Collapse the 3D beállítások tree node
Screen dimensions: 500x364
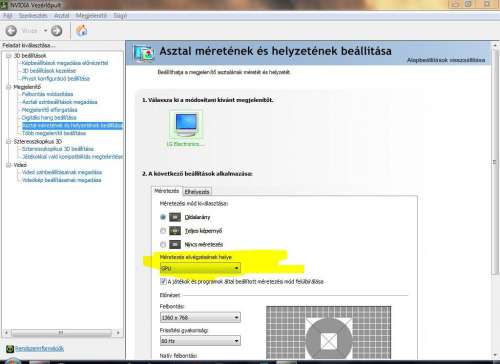click(8, 56)
